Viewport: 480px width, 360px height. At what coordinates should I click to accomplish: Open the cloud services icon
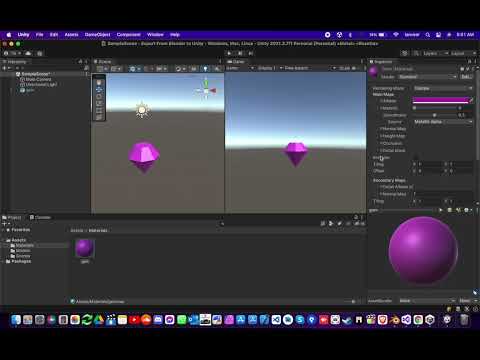[28, 53]
